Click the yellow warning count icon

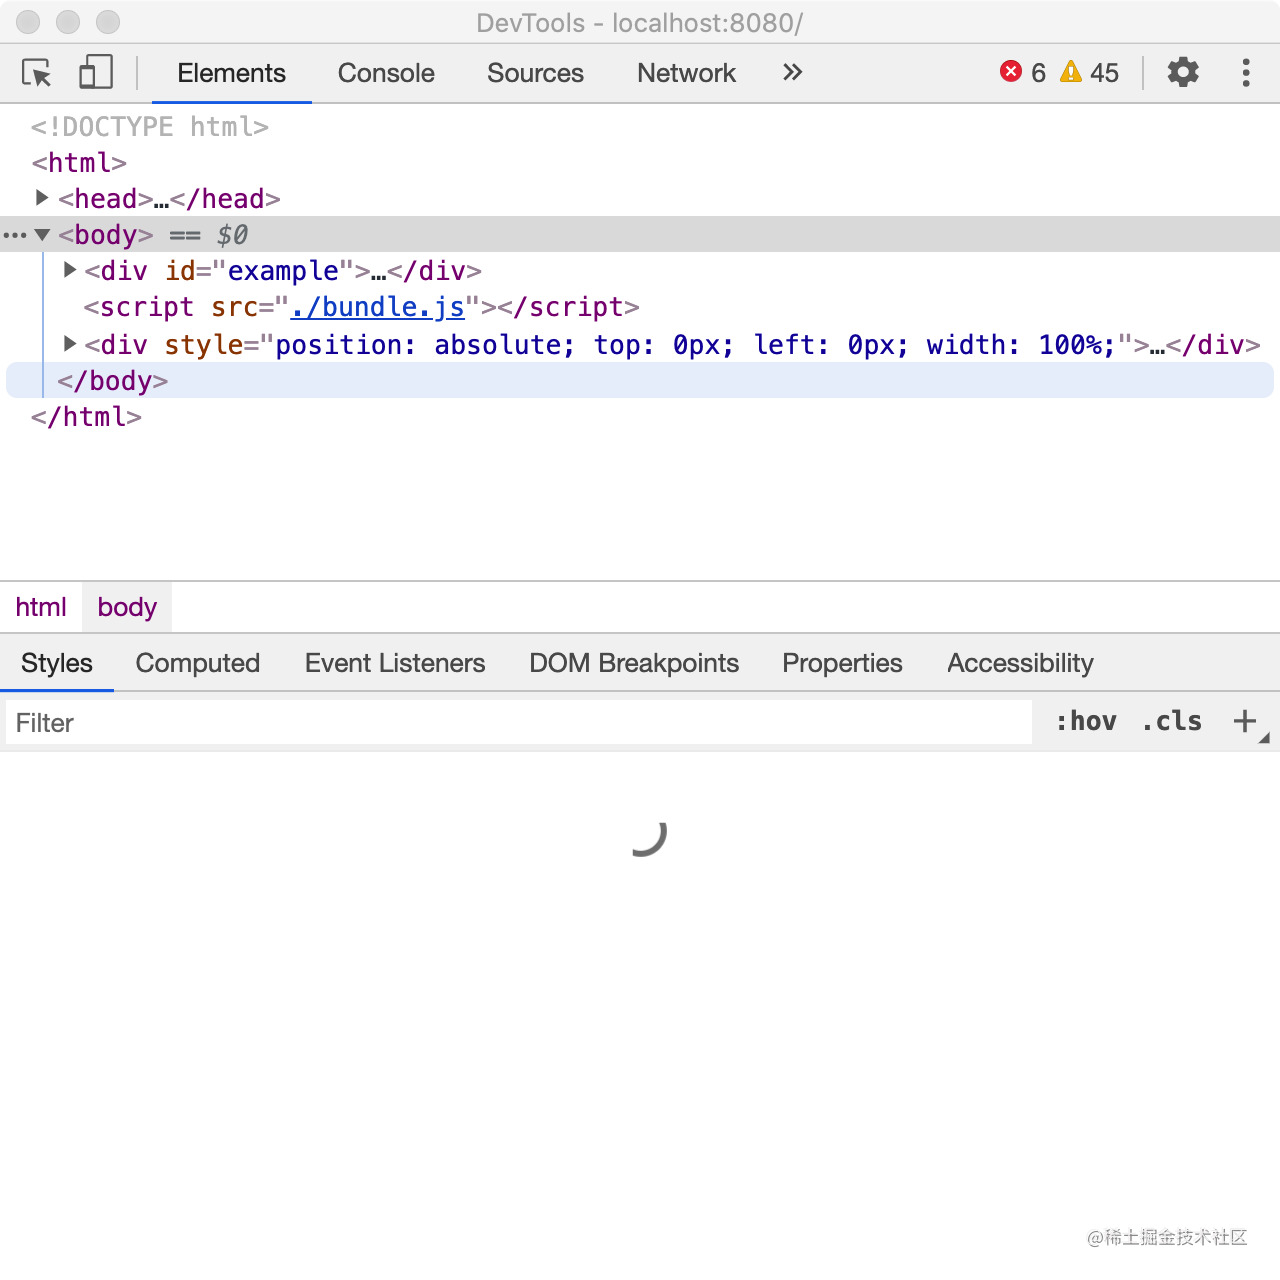1071,72
